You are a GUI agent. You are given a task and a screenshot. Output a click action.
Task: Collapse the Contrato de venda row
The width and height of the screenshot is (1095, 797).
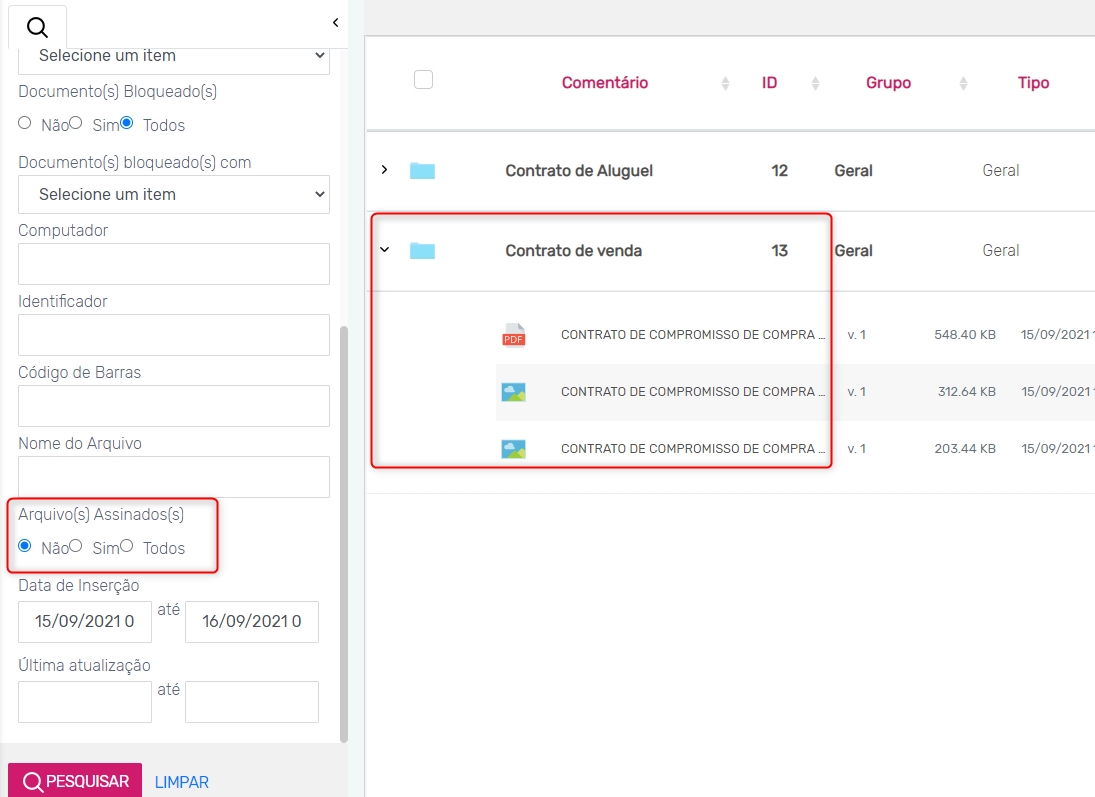point(384,250)
